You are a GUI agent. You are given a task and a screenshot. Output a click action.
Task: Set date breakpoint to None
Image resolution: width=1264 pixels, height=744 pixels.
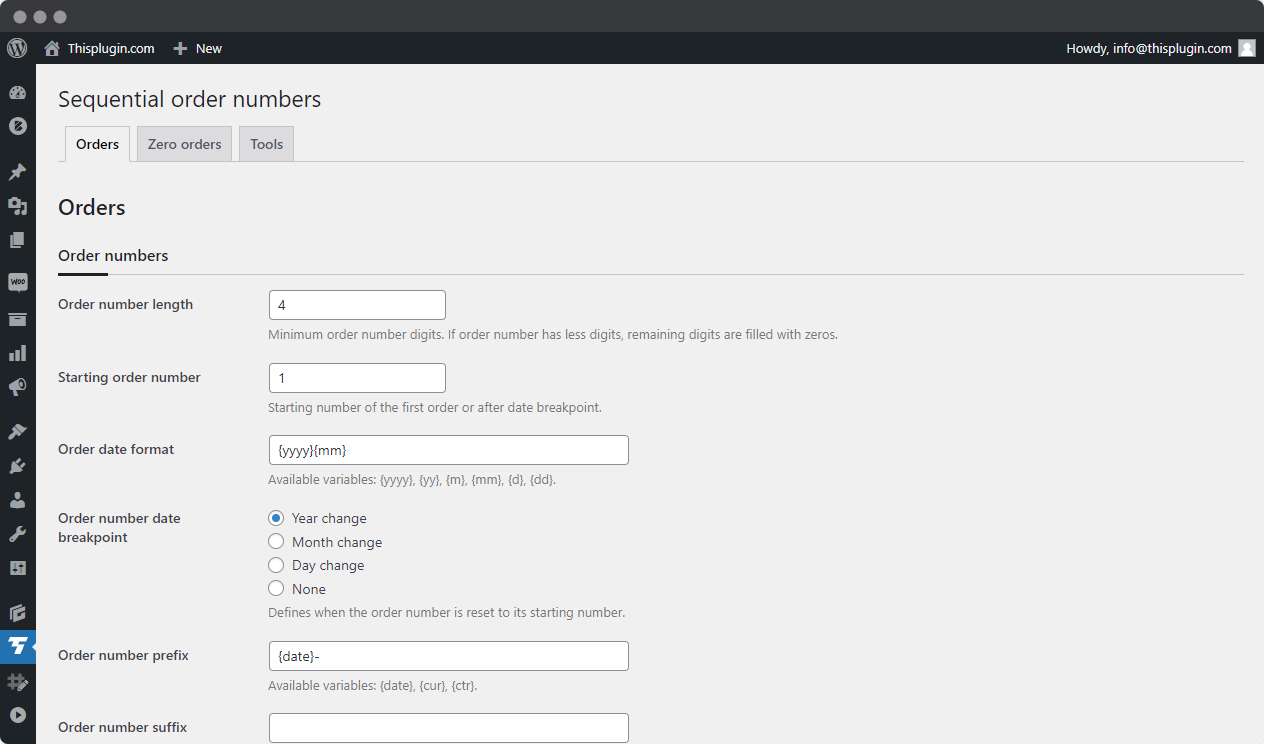(276, 589)
